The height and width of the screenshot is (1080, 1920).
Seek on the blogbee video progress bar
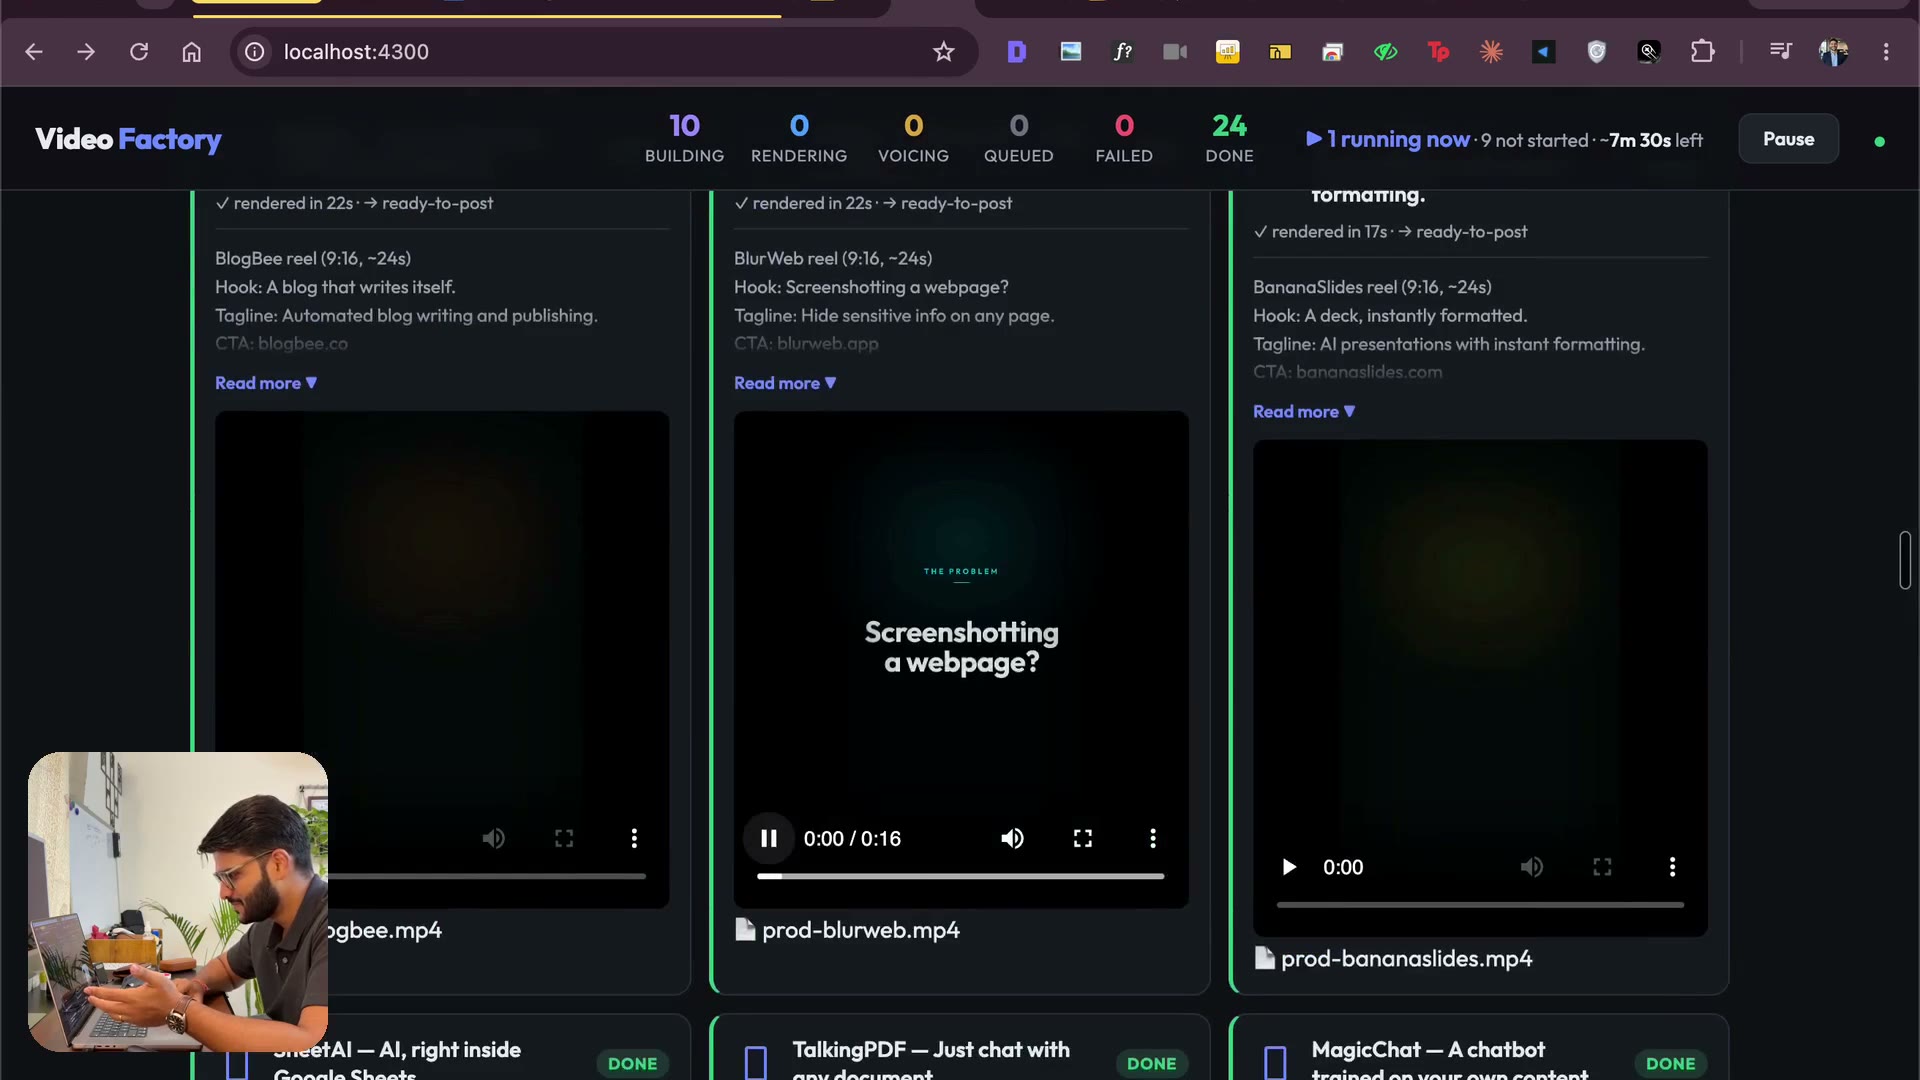486,876
